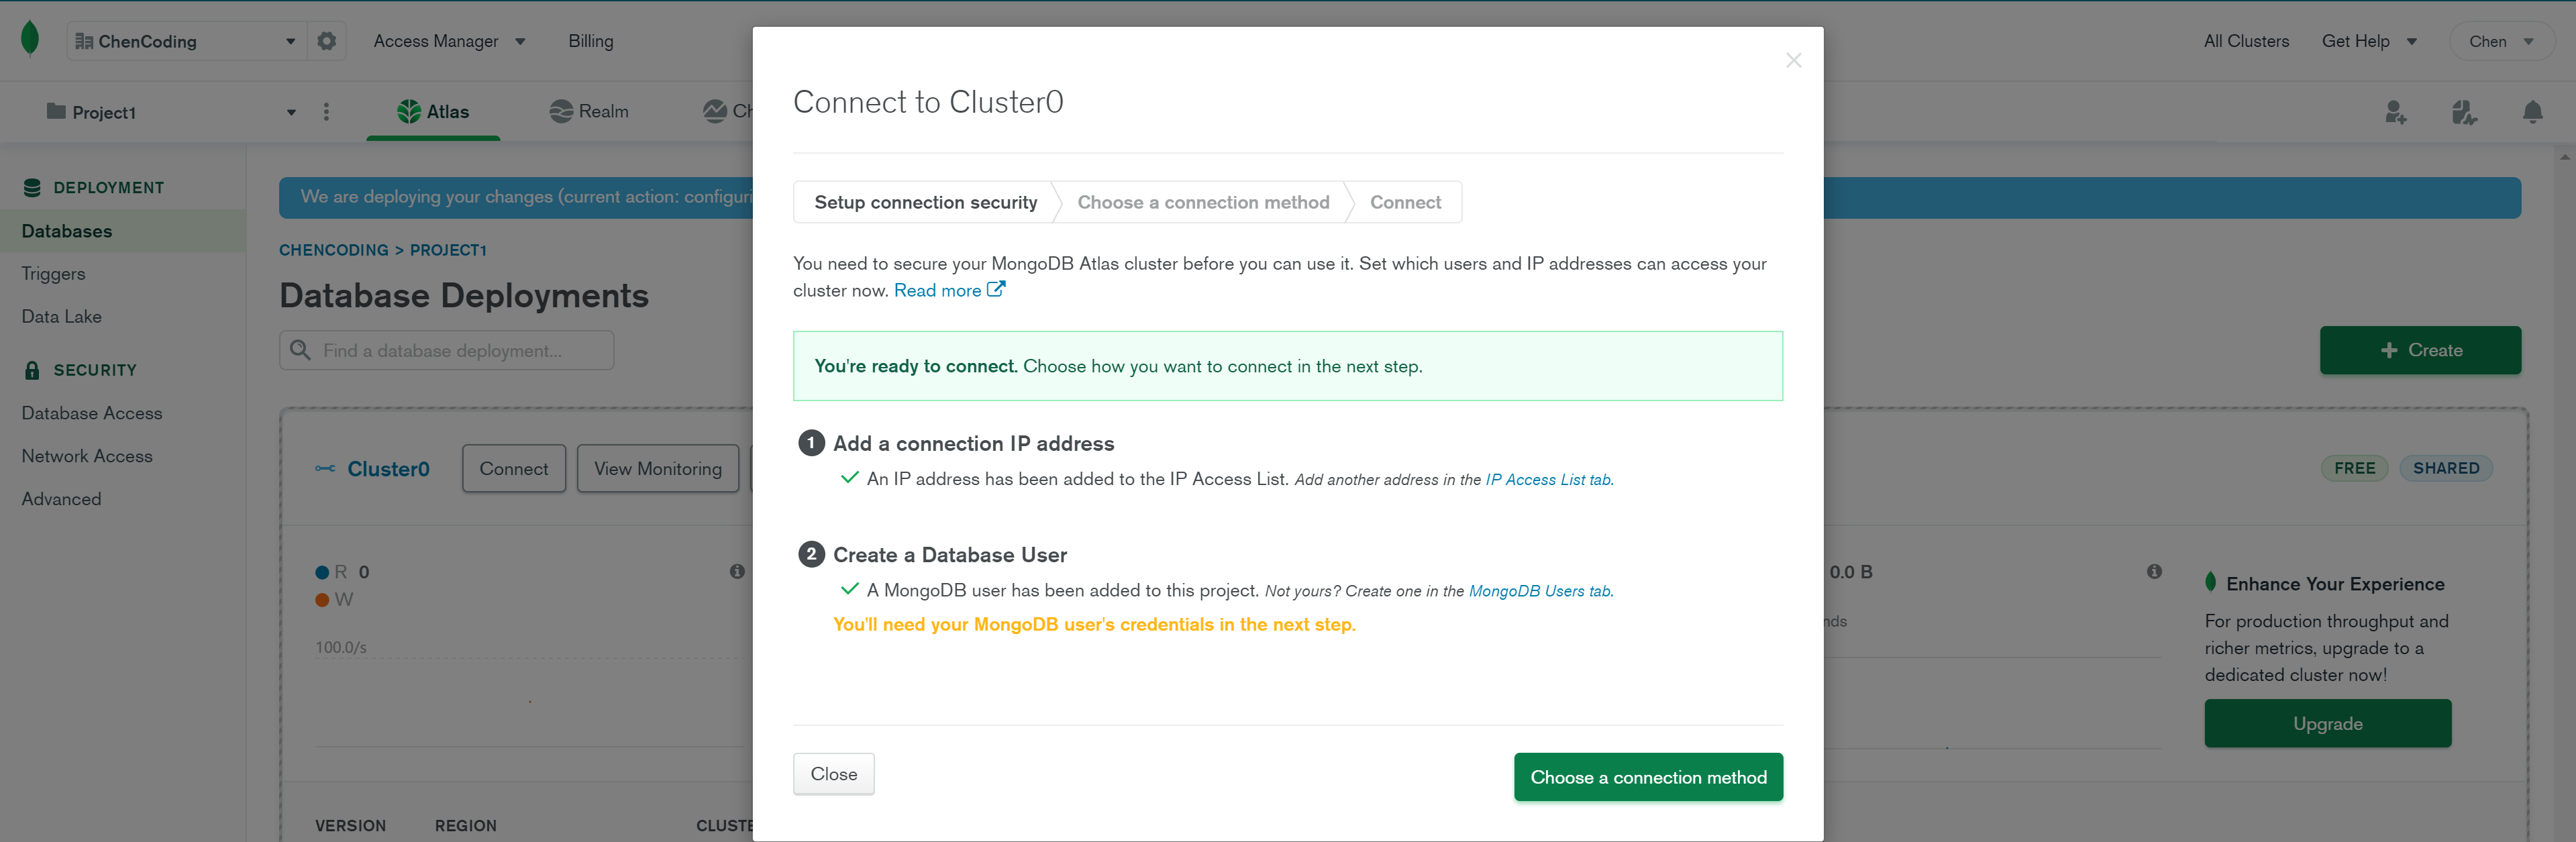Click the Connect button beside Cluster0
The height and width of the screenshot is (842, 2576).
[x=514, y=469]
